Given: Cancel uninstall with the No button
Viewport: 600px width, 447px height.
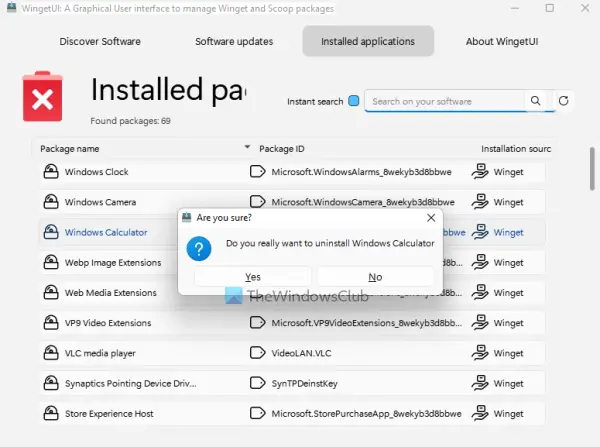Looking at the screenshot, I should [x=375, y=277].
